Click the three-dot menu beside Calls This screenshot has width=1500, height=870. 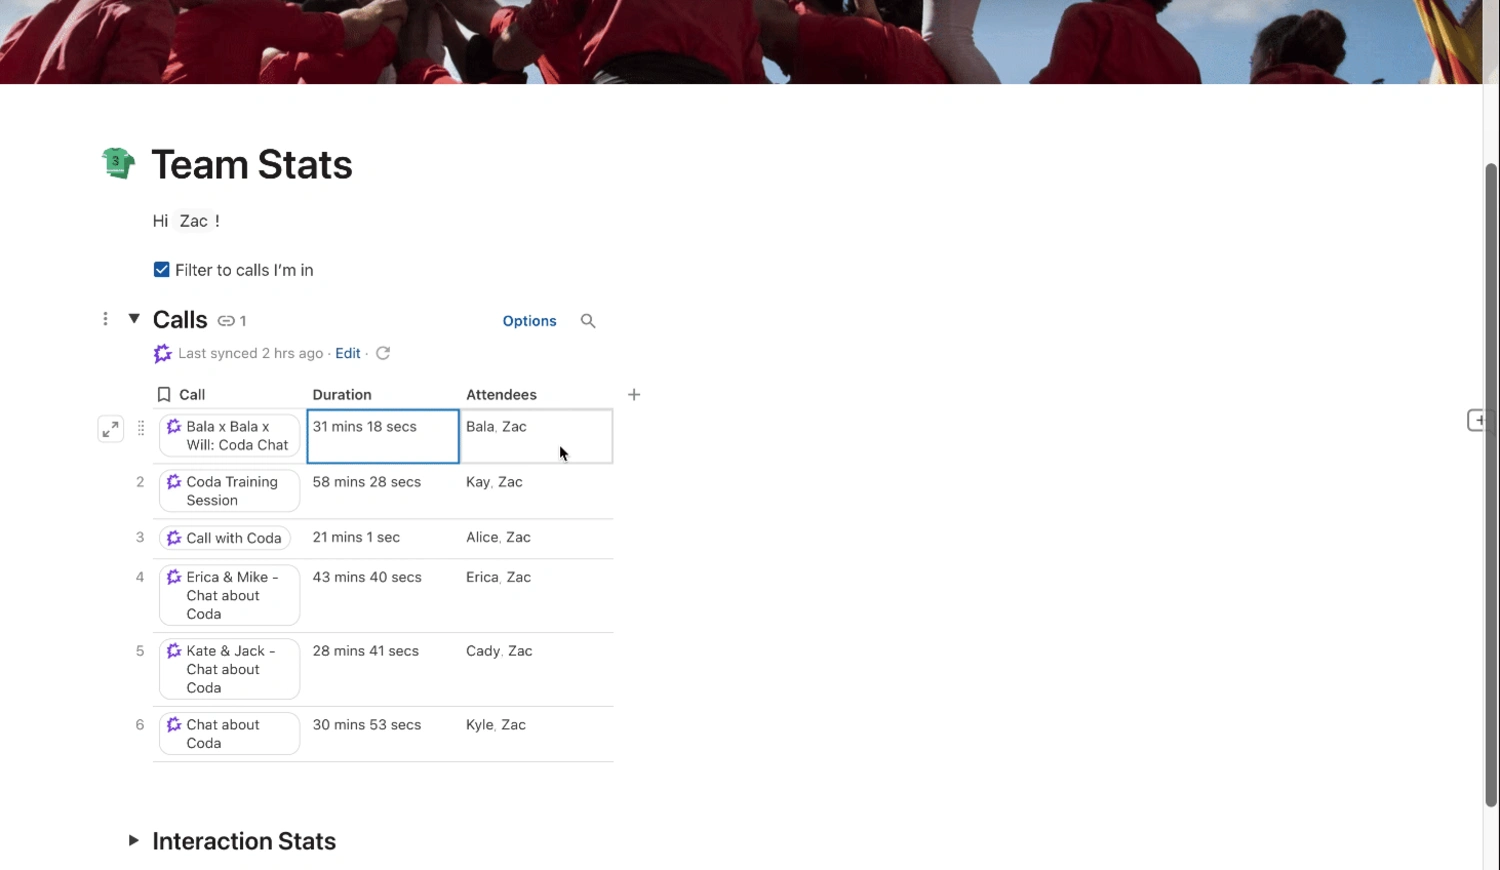pyautogui.click(x=105, y=319)
